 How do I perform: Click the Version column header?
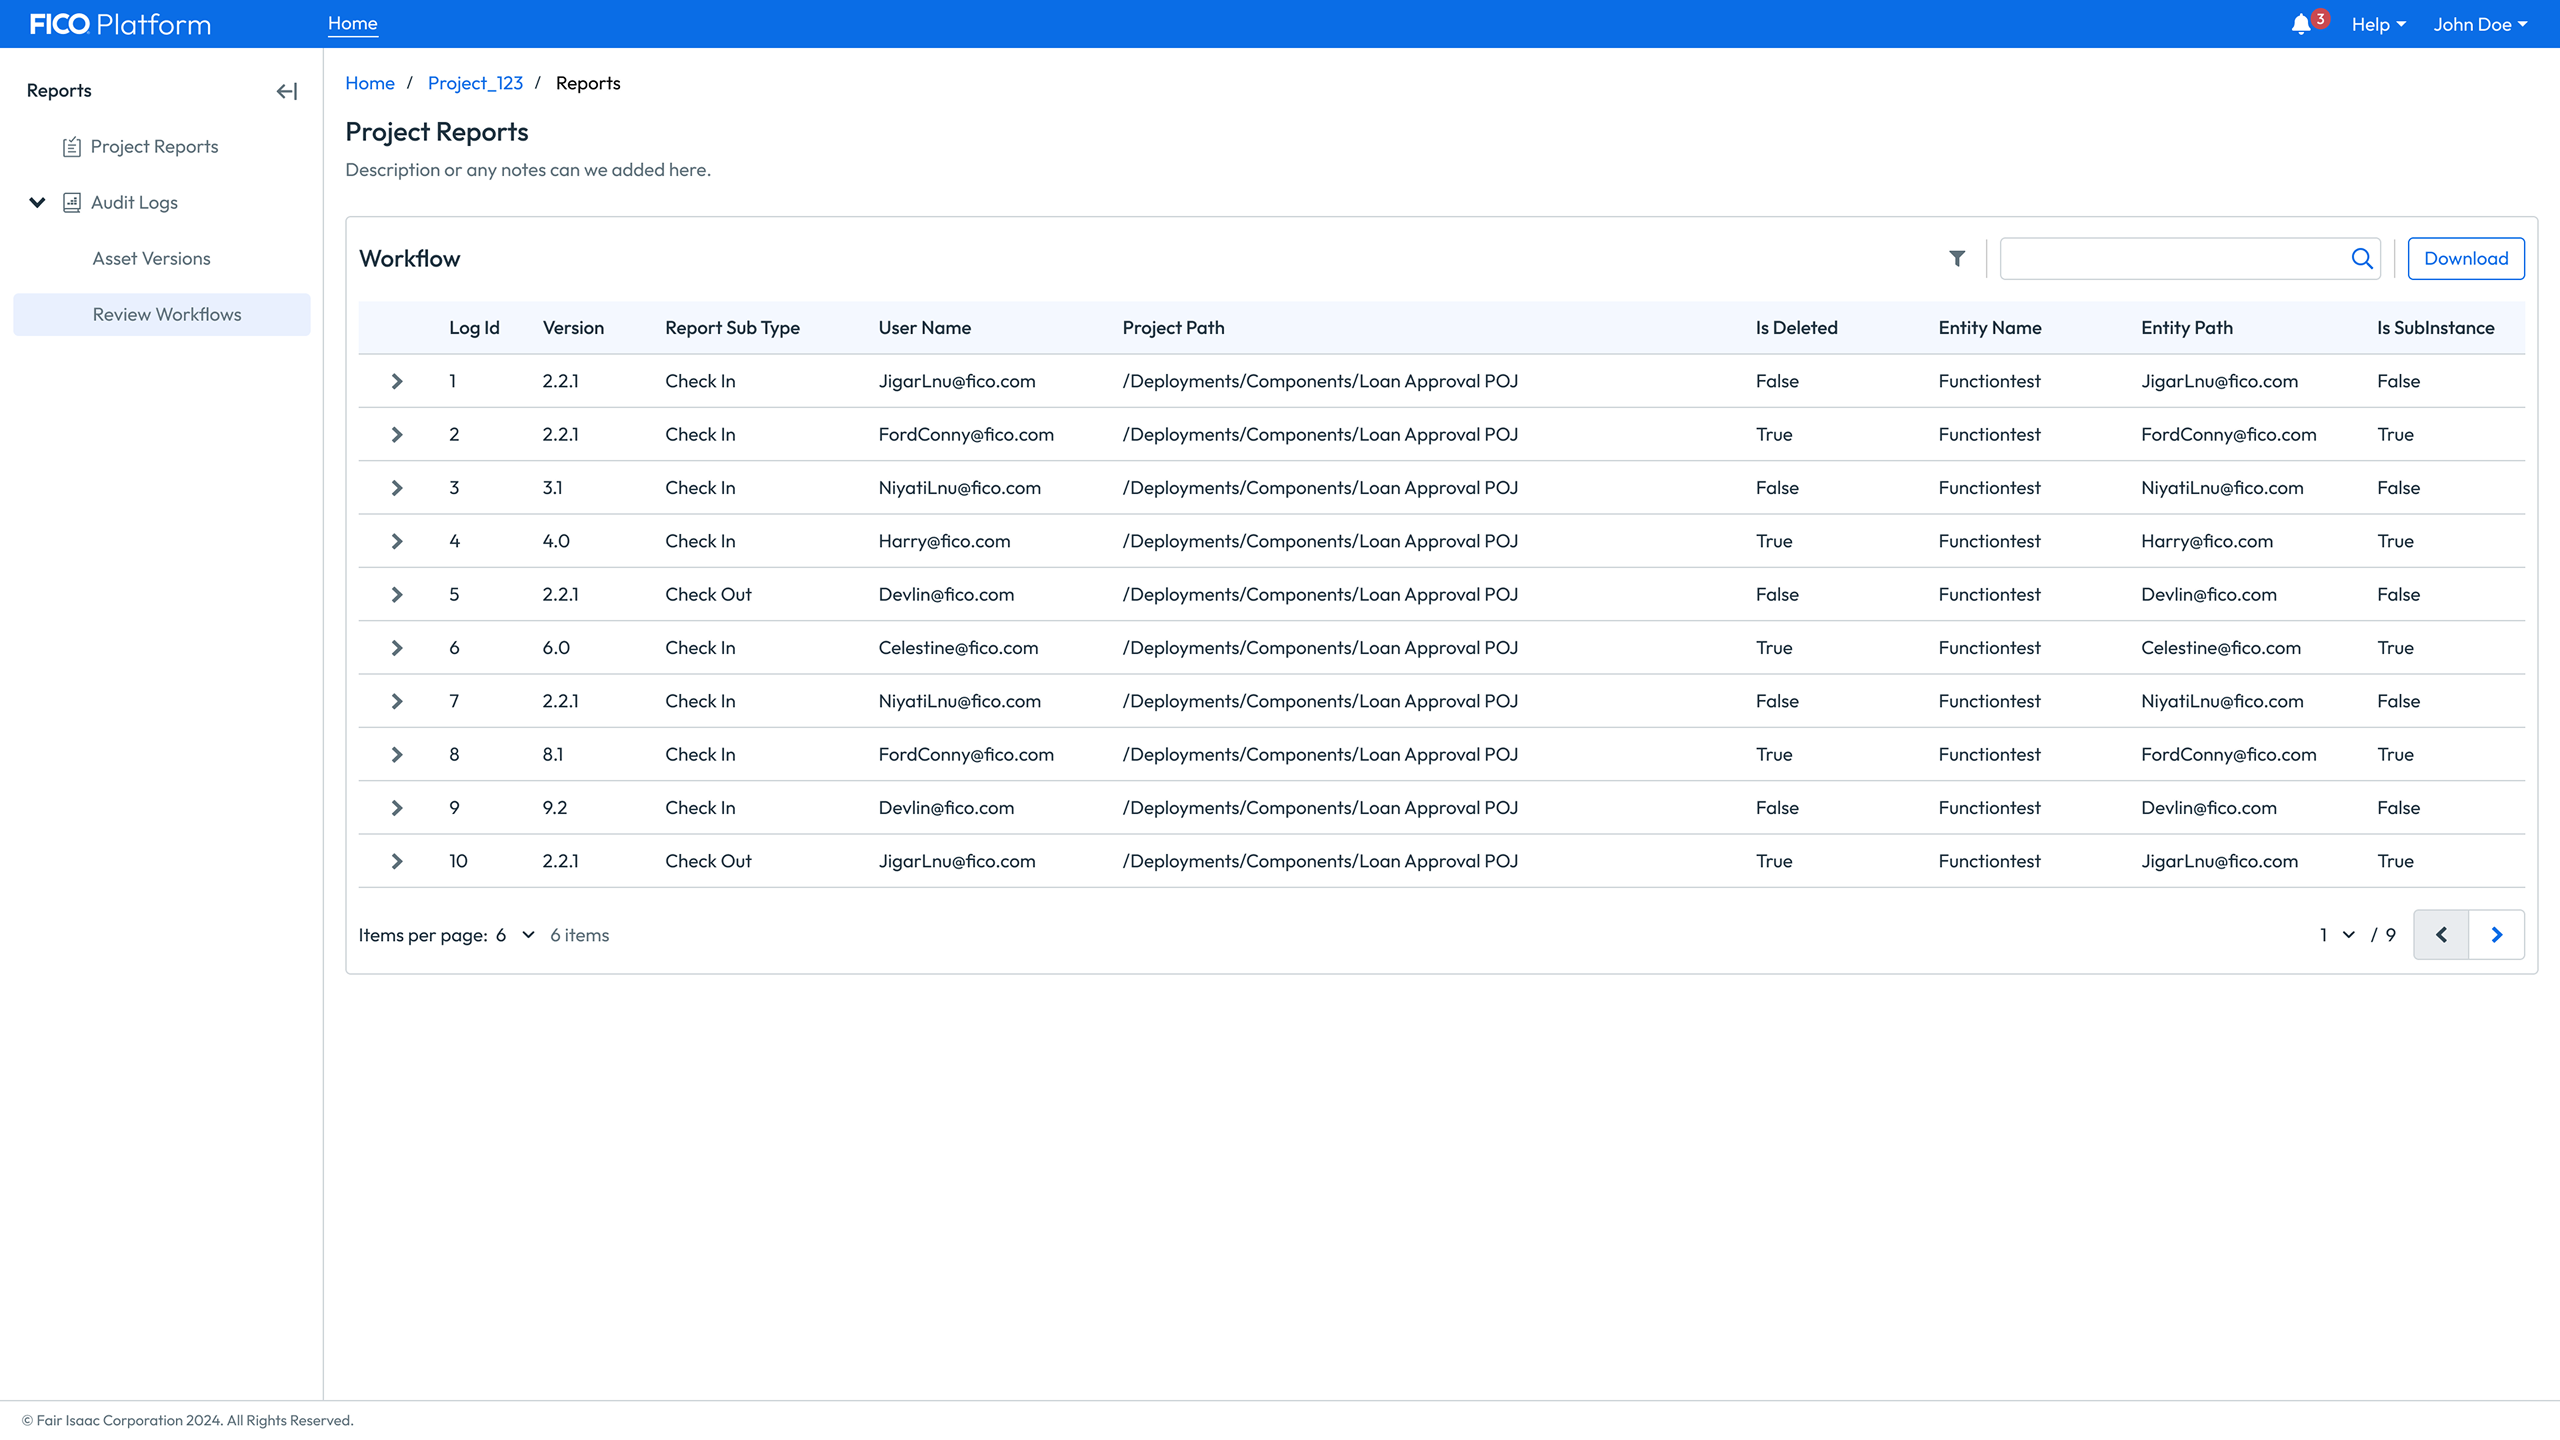click(x=573, y=328)
